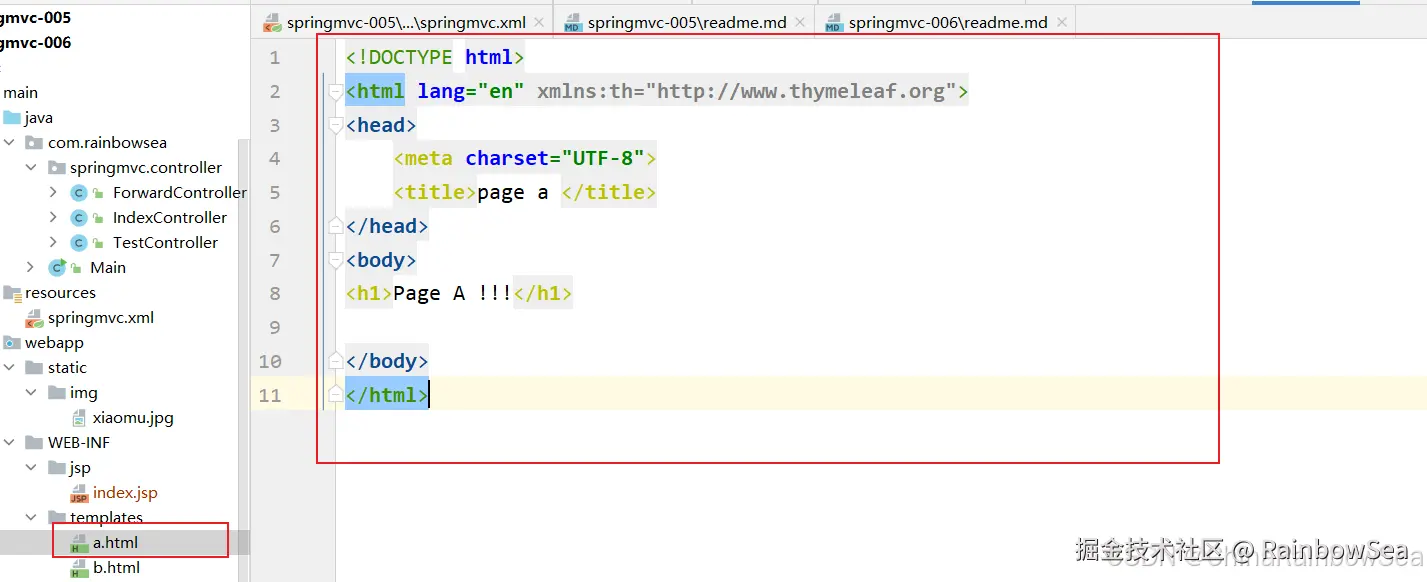The height and width of the screenshot is (582, 1427).
Task: Click the IndexController class icon
Action: (x=79, y=217)
